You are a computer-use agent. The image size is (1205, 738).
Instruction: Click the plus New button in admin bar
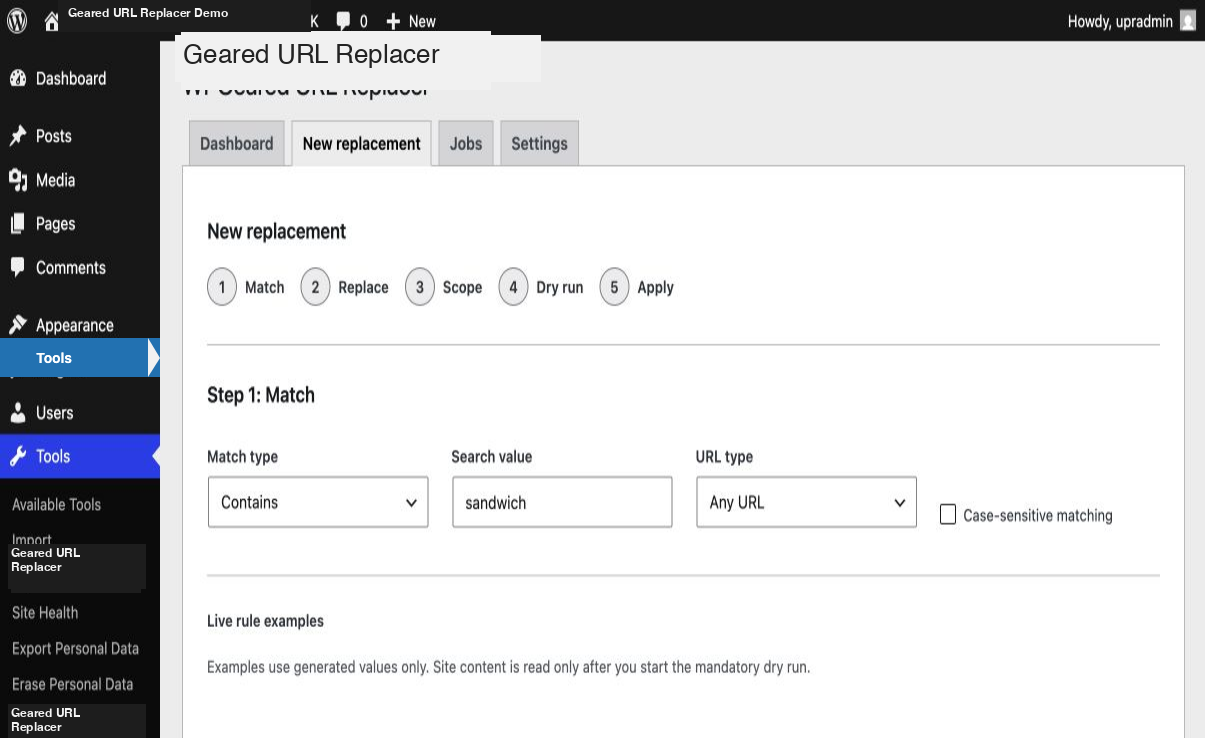tap(411, 21)
